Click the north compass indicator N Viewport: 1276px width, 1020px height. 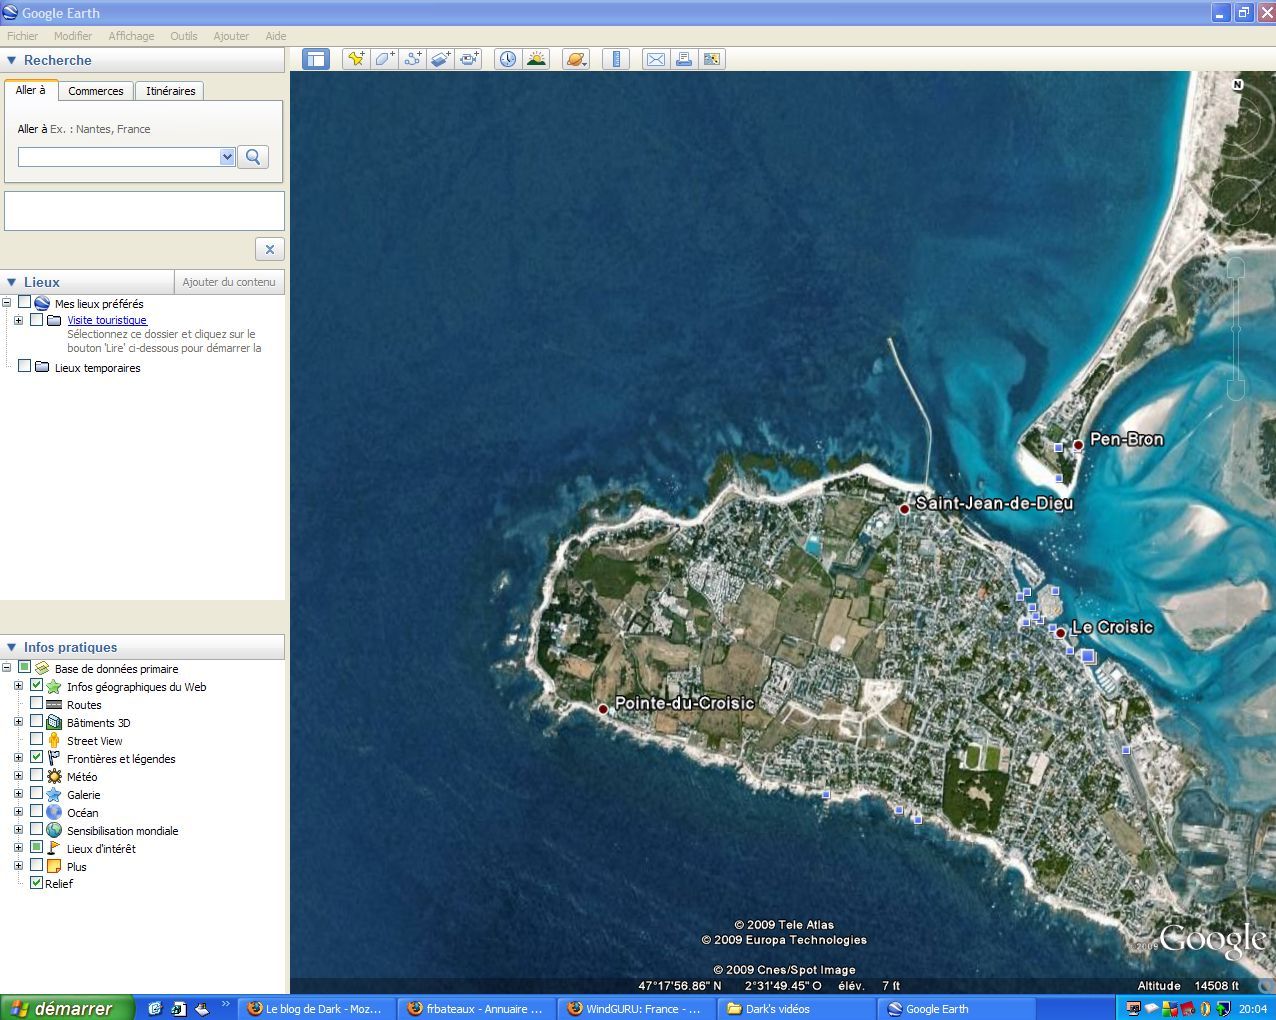coord(1238,85)
